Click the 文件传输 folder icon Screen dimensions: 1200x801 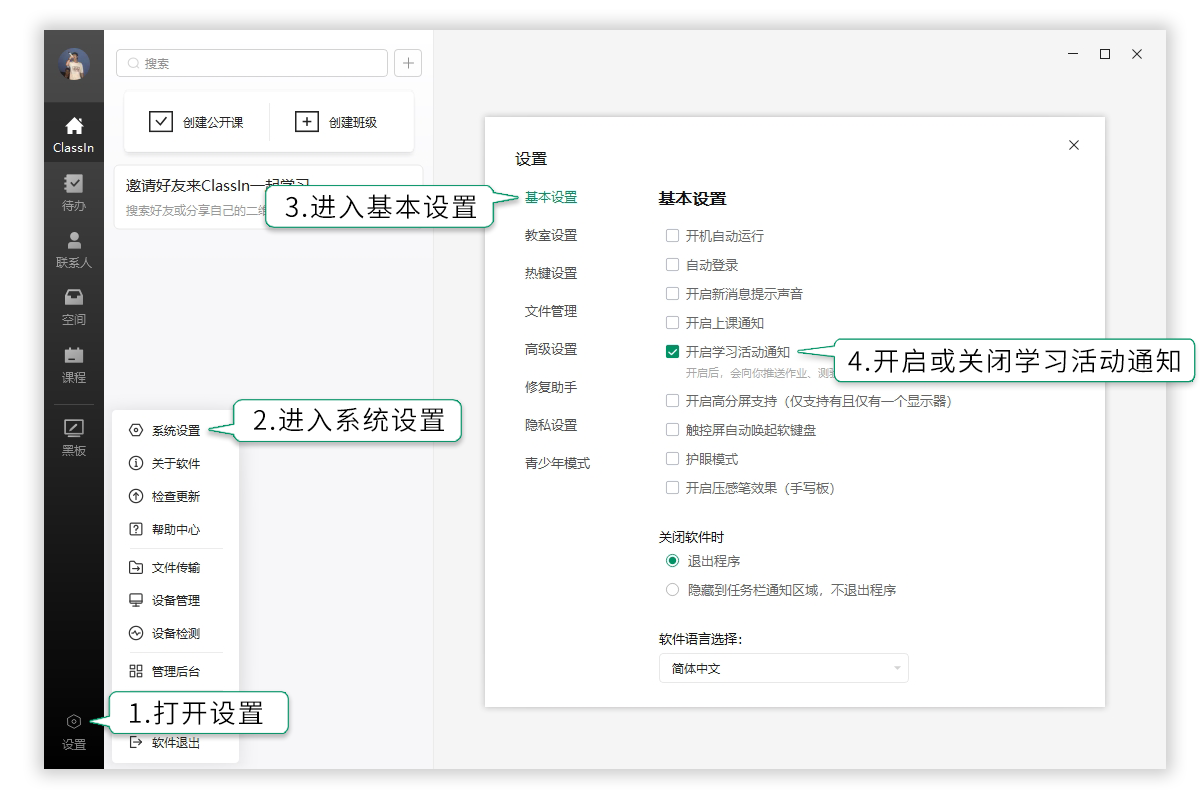[x=136, y=567]
